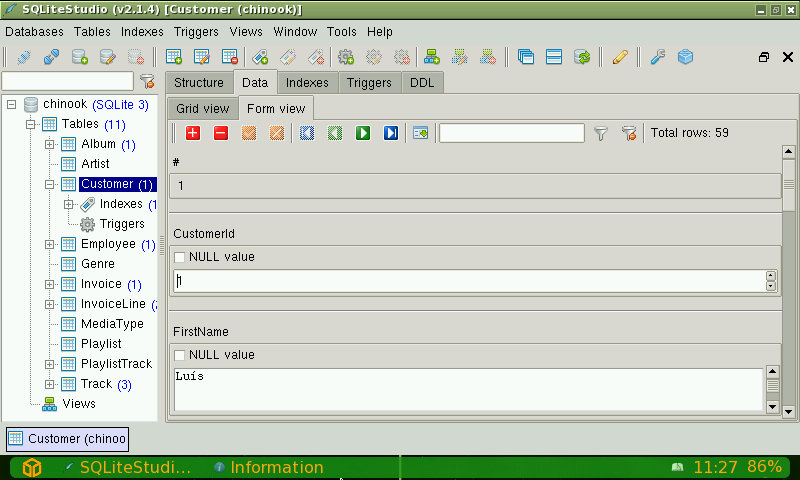Click the add database icon
Screen dimensions: 800x480
pos(80,57)
